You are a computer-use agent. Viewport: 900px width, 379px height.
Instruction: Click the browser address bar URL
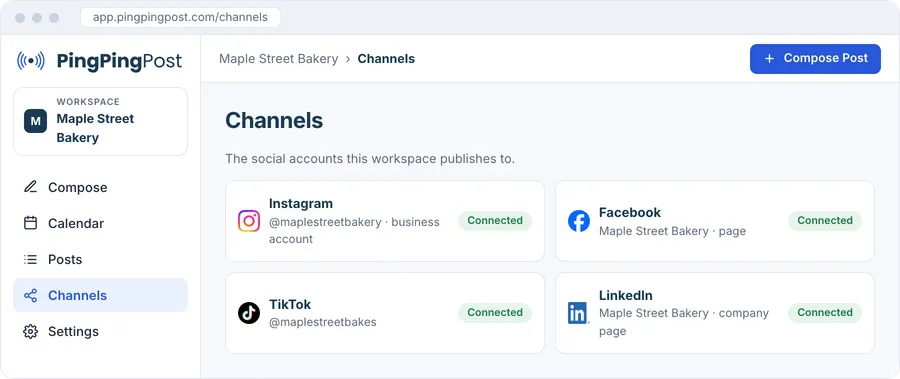click(x=180, y=17)
